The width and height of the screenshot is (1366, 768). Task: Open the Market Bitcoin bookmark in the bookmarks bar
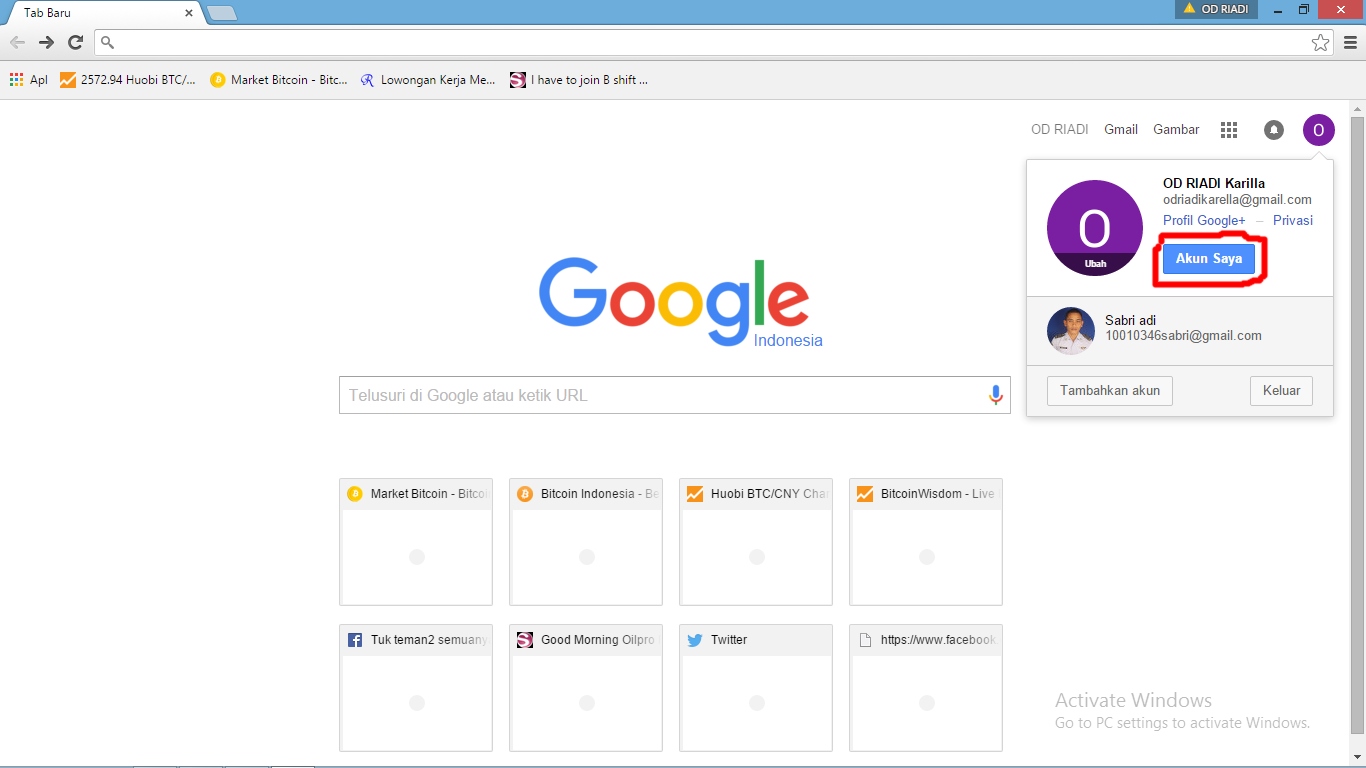[x=279, y=80]
